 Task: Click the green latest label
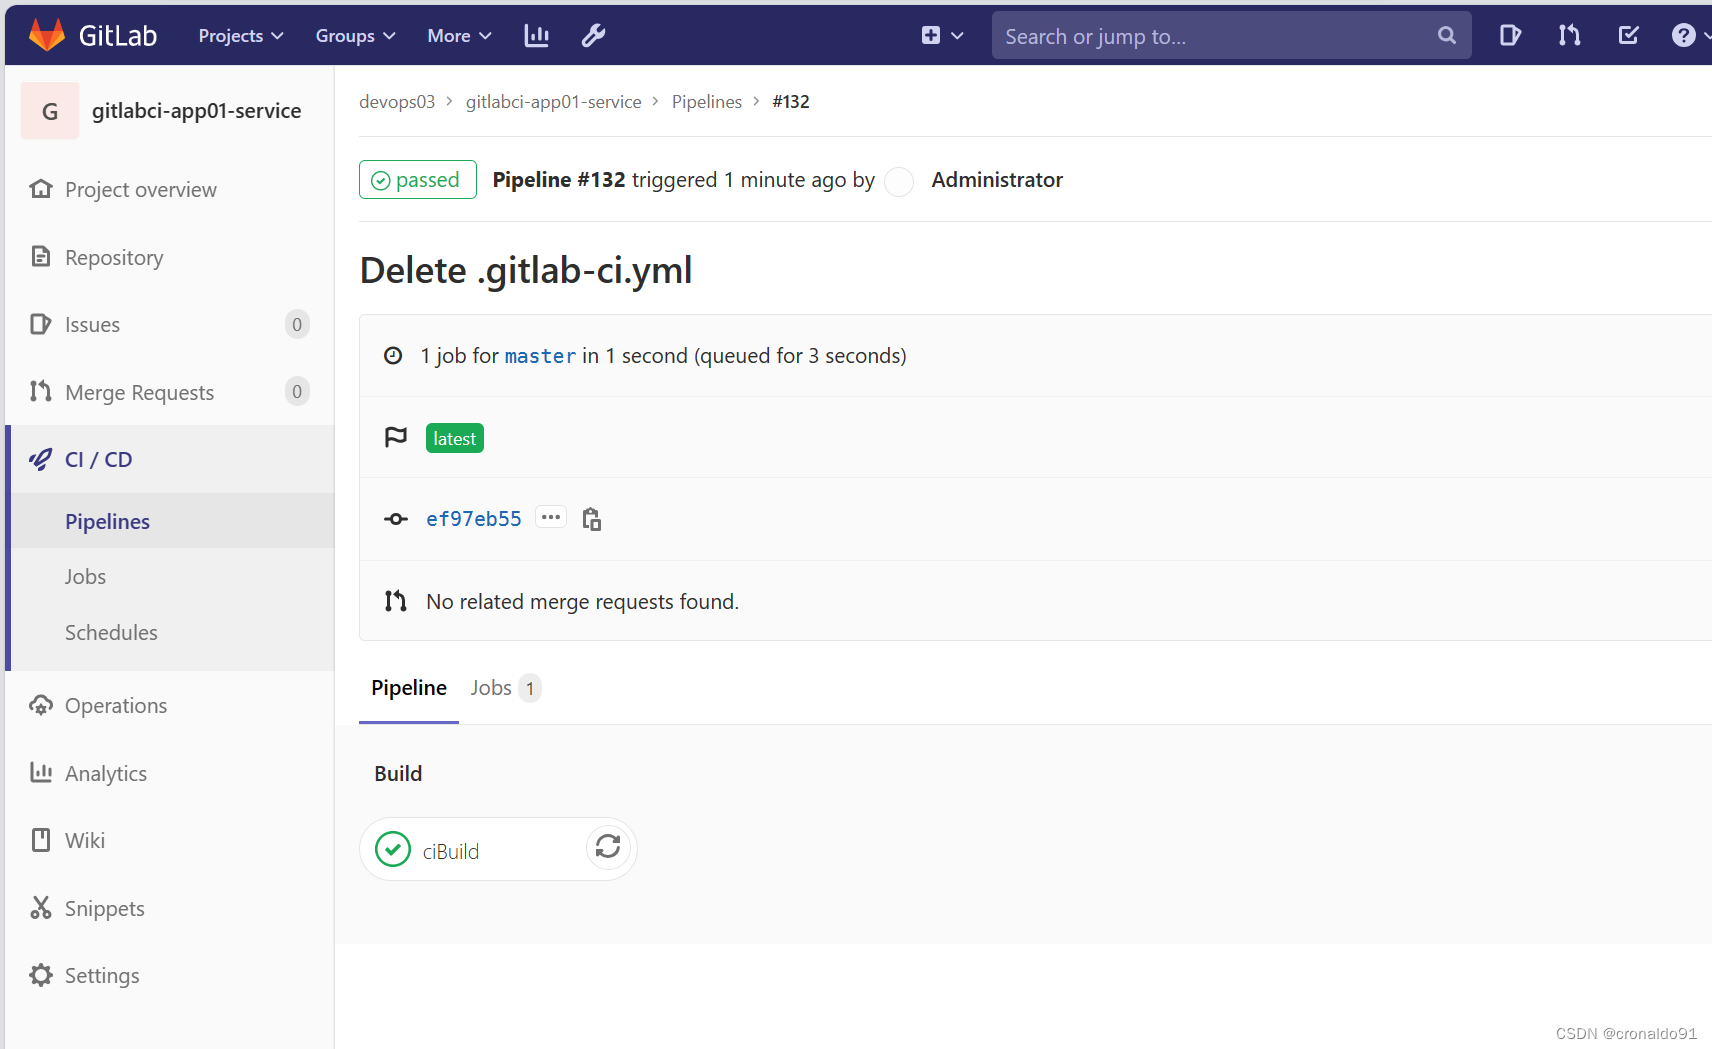[455, 438]
